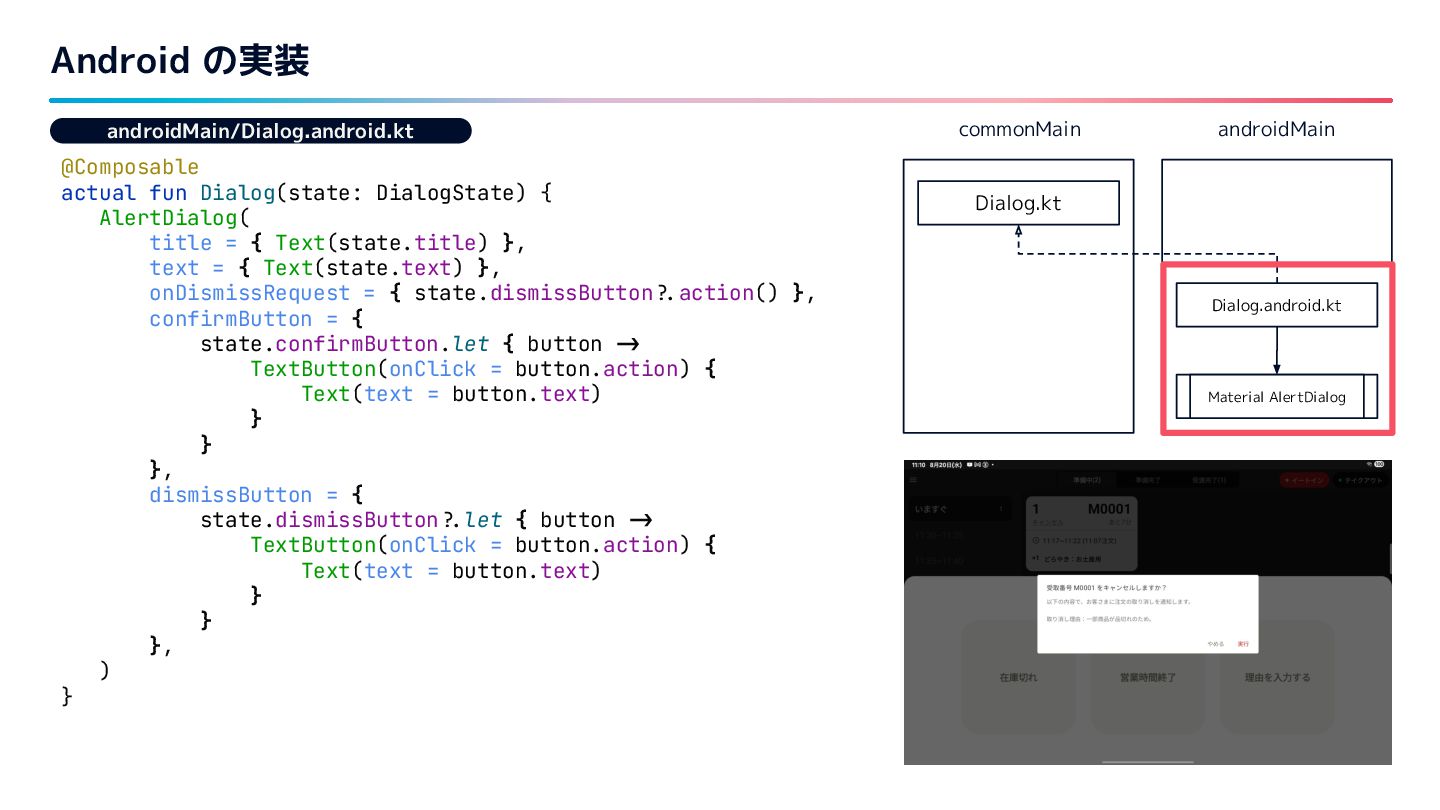Click the home indicator bar of tablet screenshot
The width and height of the screenshot is (1440, 810).
[x=1148, y=760]
